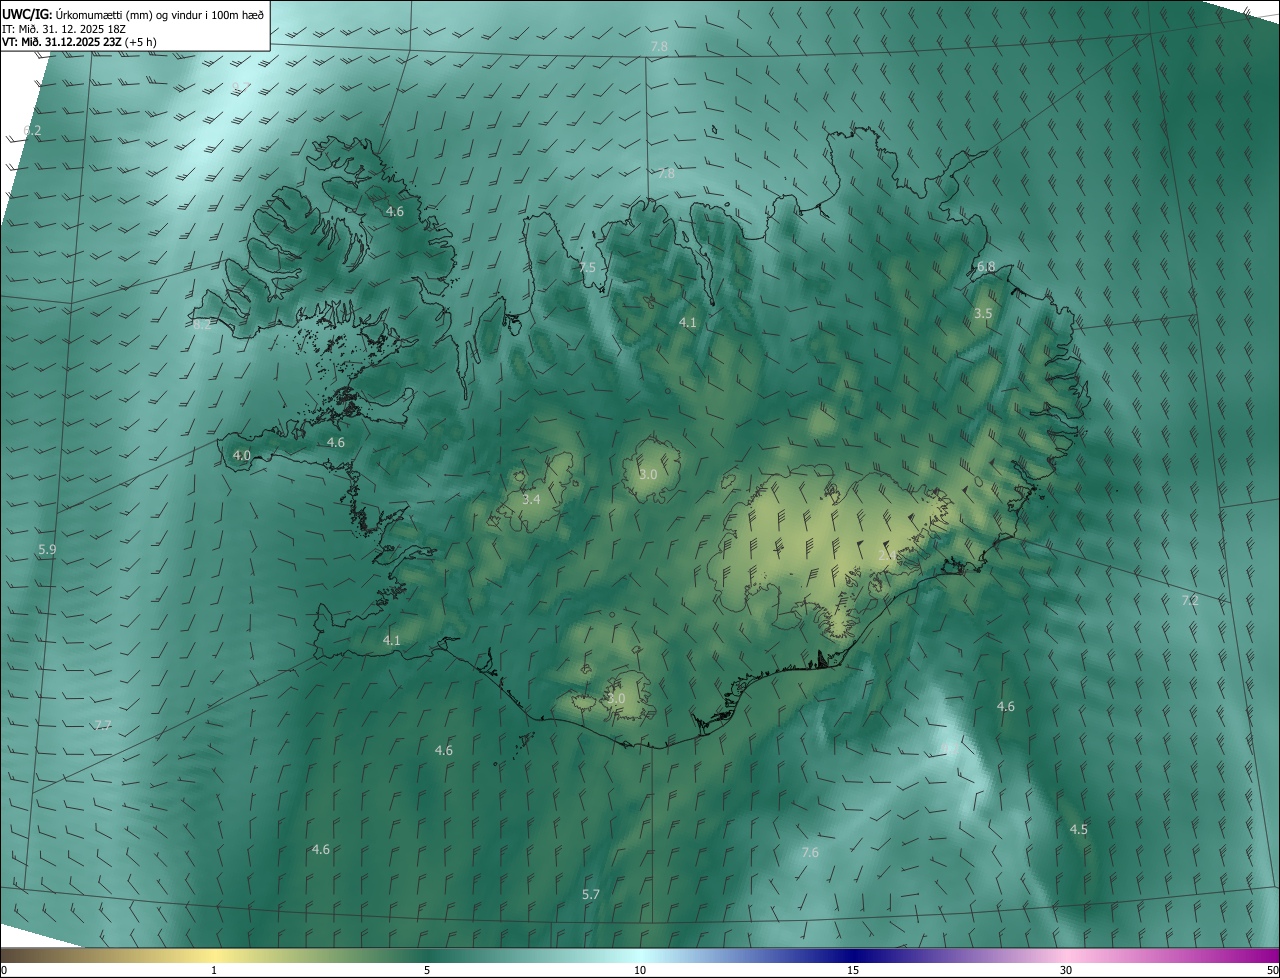This screenshot has width=1280, height=978.
Task: Click the "UWC/IG:" model label
Action: tap(27, 14)
